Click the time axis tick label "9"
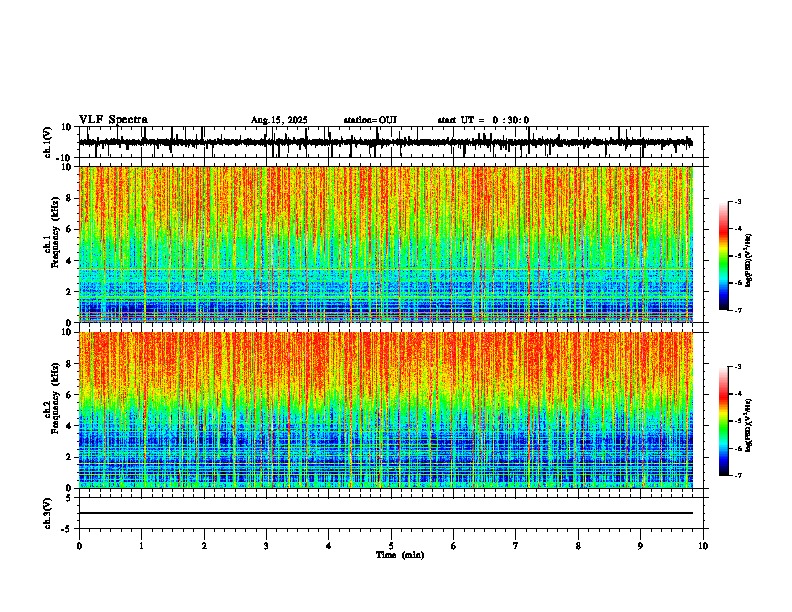This screenshot has width=792, height=612. (x=640, y=546)
